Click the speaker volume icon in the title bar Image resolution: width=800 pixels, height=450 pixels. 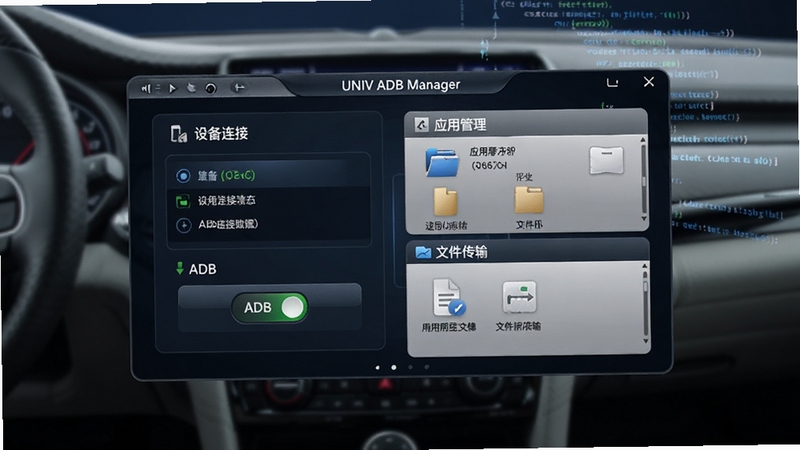pyautogui.click(x=146, y=89)
